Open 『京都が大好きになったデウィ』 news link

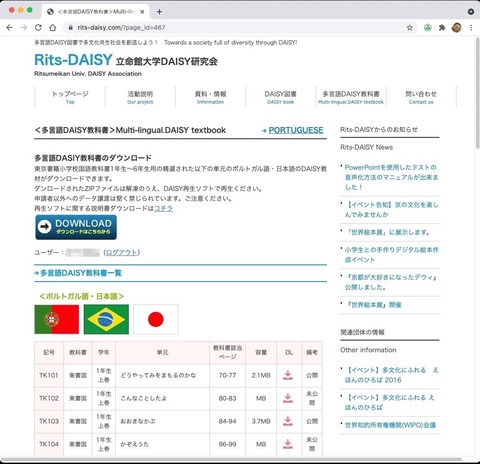click(391, 282)
